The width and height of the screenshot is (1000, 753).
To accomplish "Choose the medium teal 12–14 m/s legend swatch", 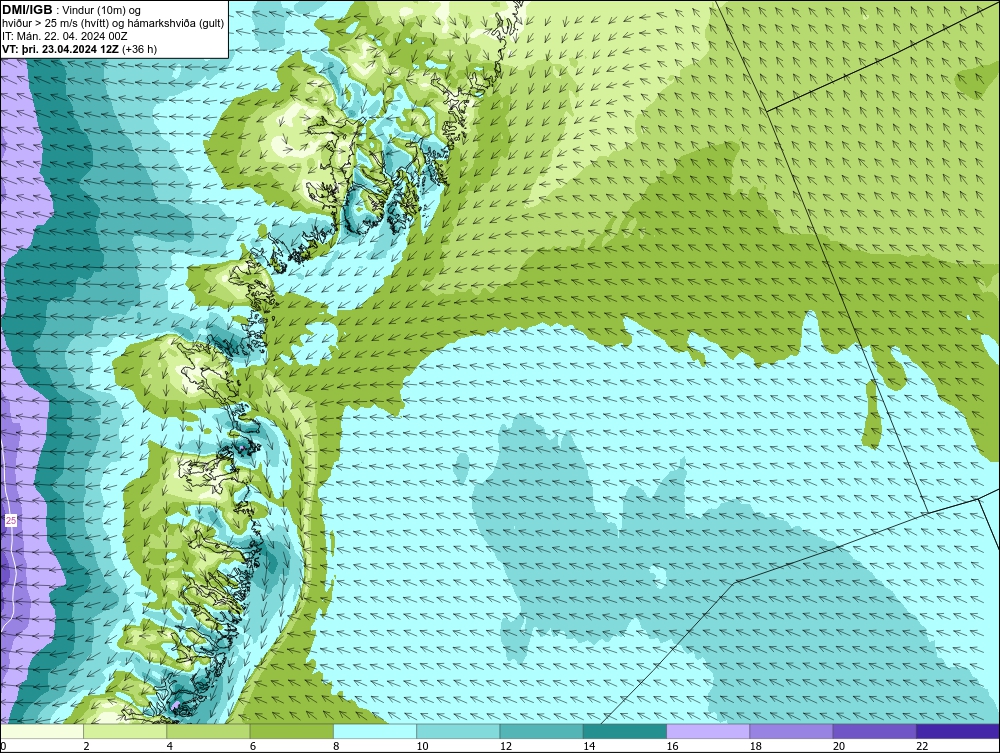I will 541,731.
